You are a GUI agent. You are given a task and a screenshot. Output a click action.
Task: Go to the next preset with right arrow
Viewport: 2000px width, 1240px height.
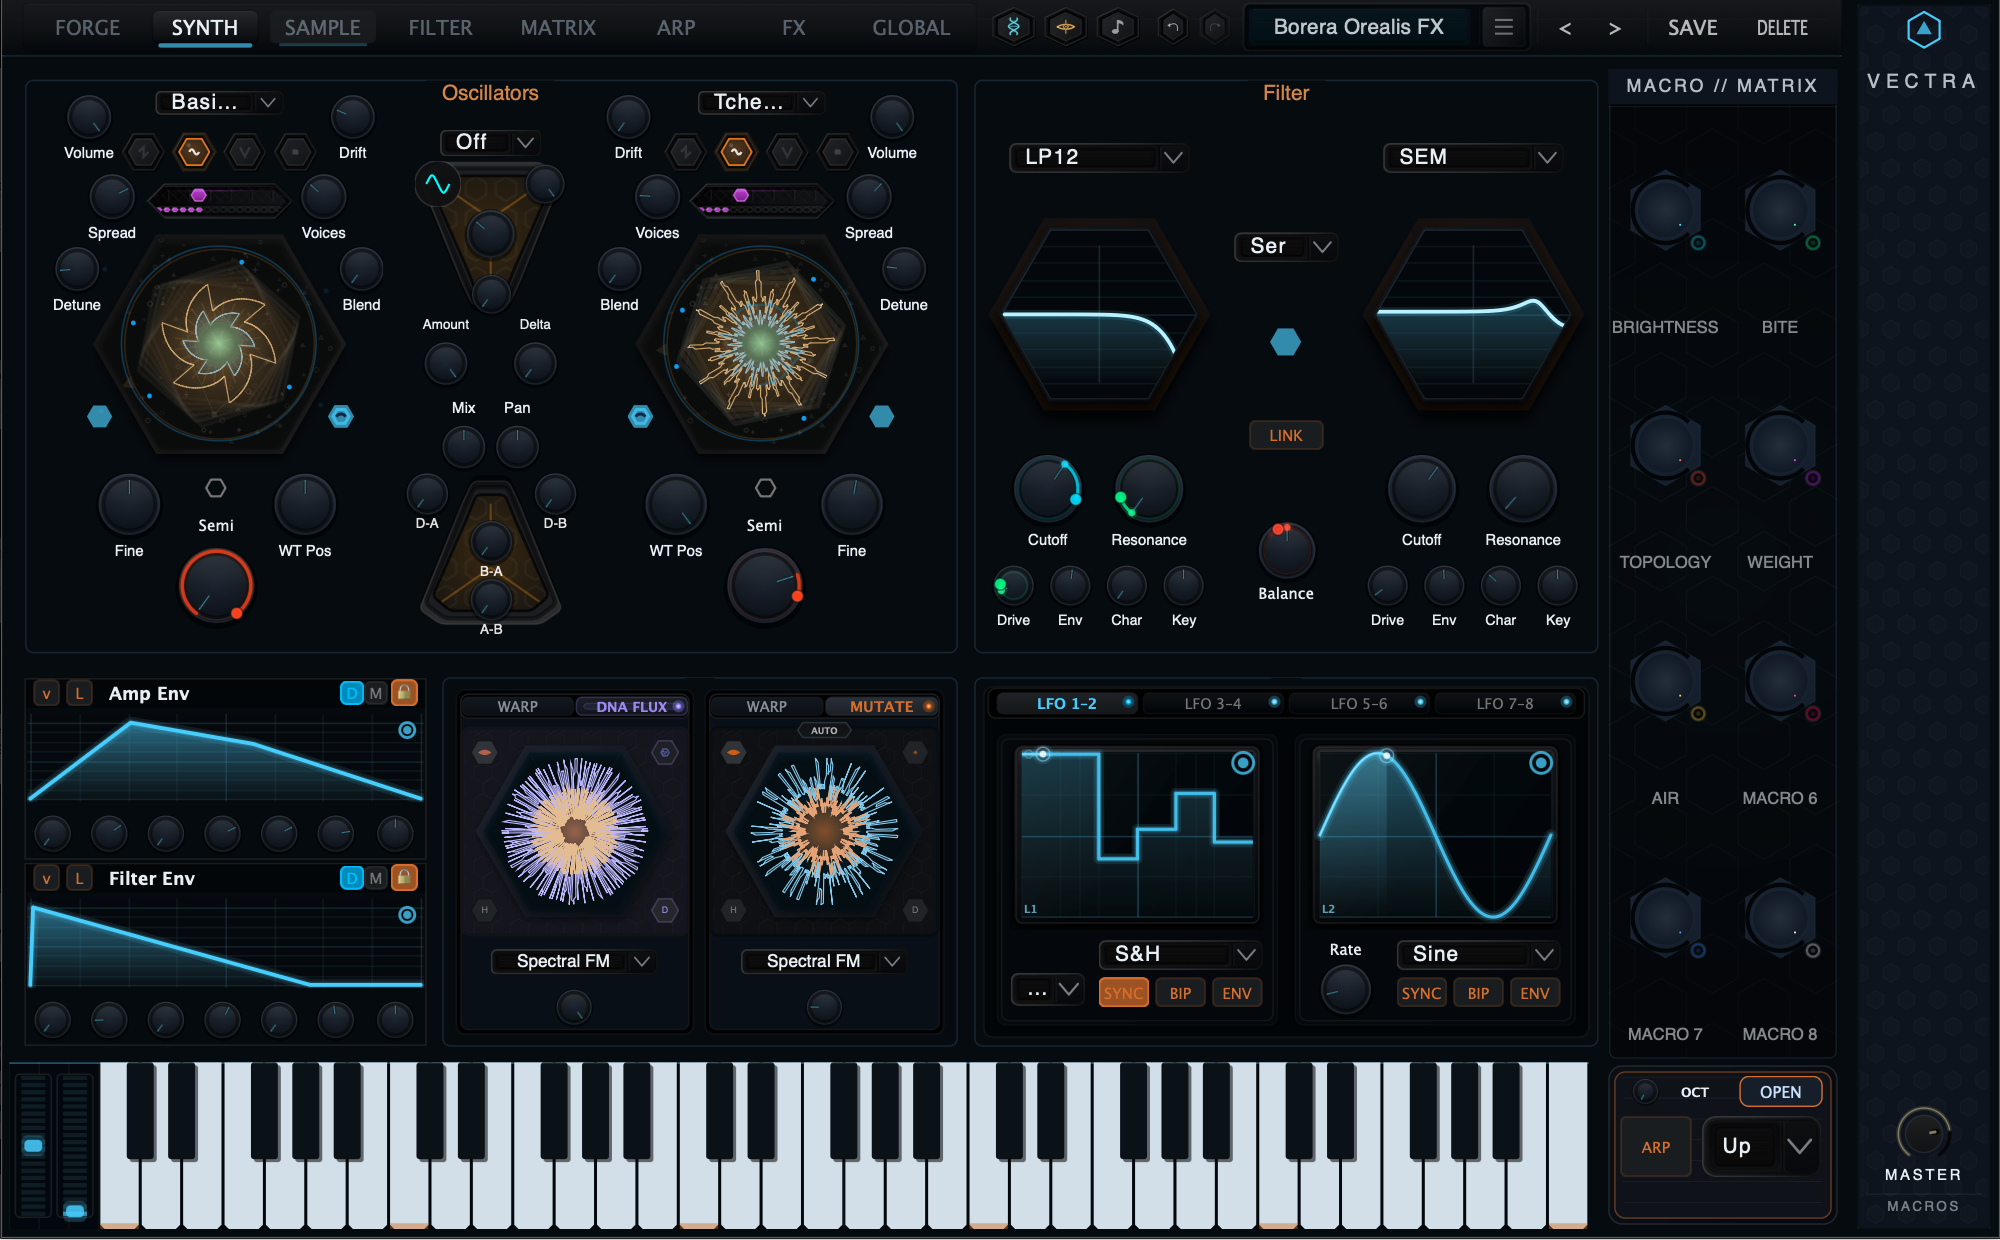click(x=1614, y=28)
